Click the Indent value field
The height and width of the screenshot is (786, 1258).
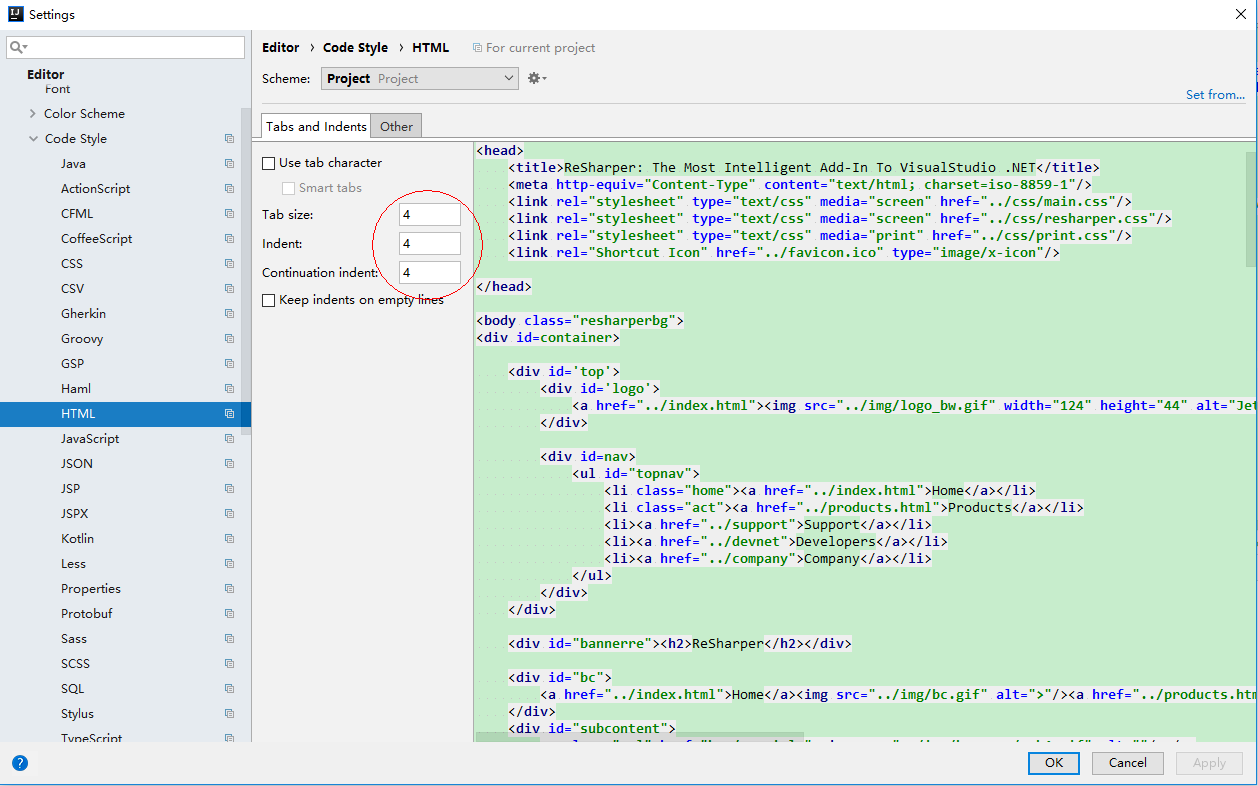430,243
